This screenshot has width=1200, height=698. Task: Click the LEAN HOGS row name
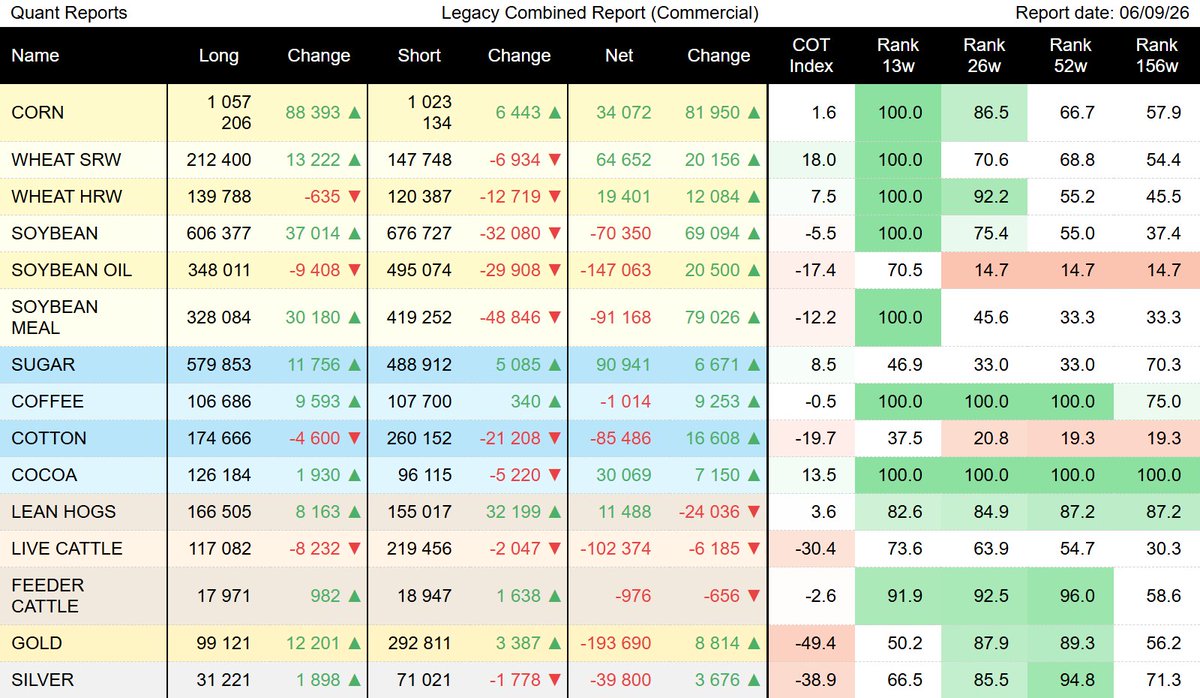point(63,512)
